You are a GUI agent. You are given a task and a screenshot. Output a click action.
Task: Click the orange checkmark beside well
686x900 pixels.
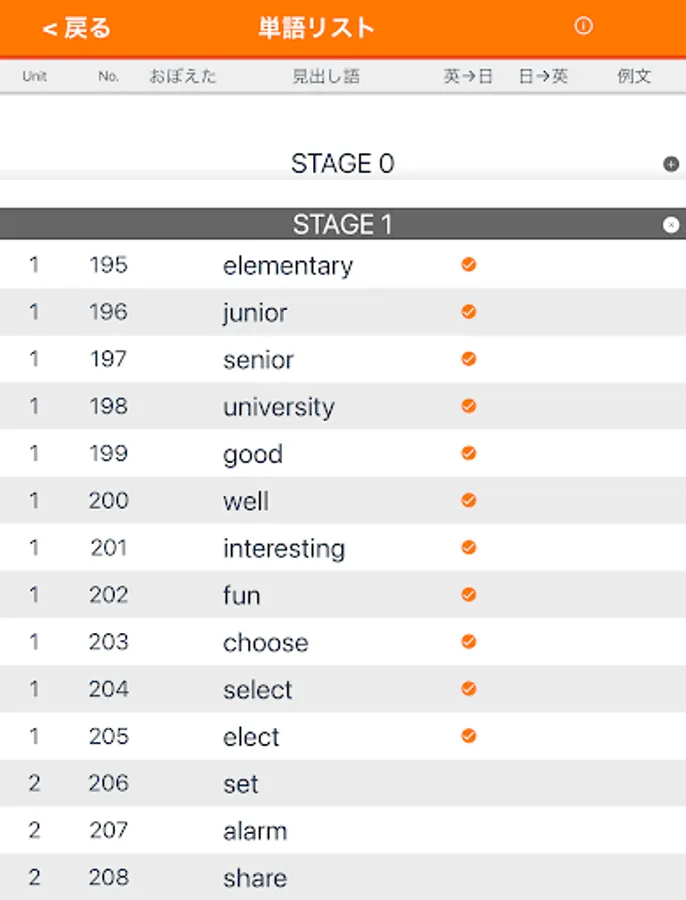(x=468, y=500)
